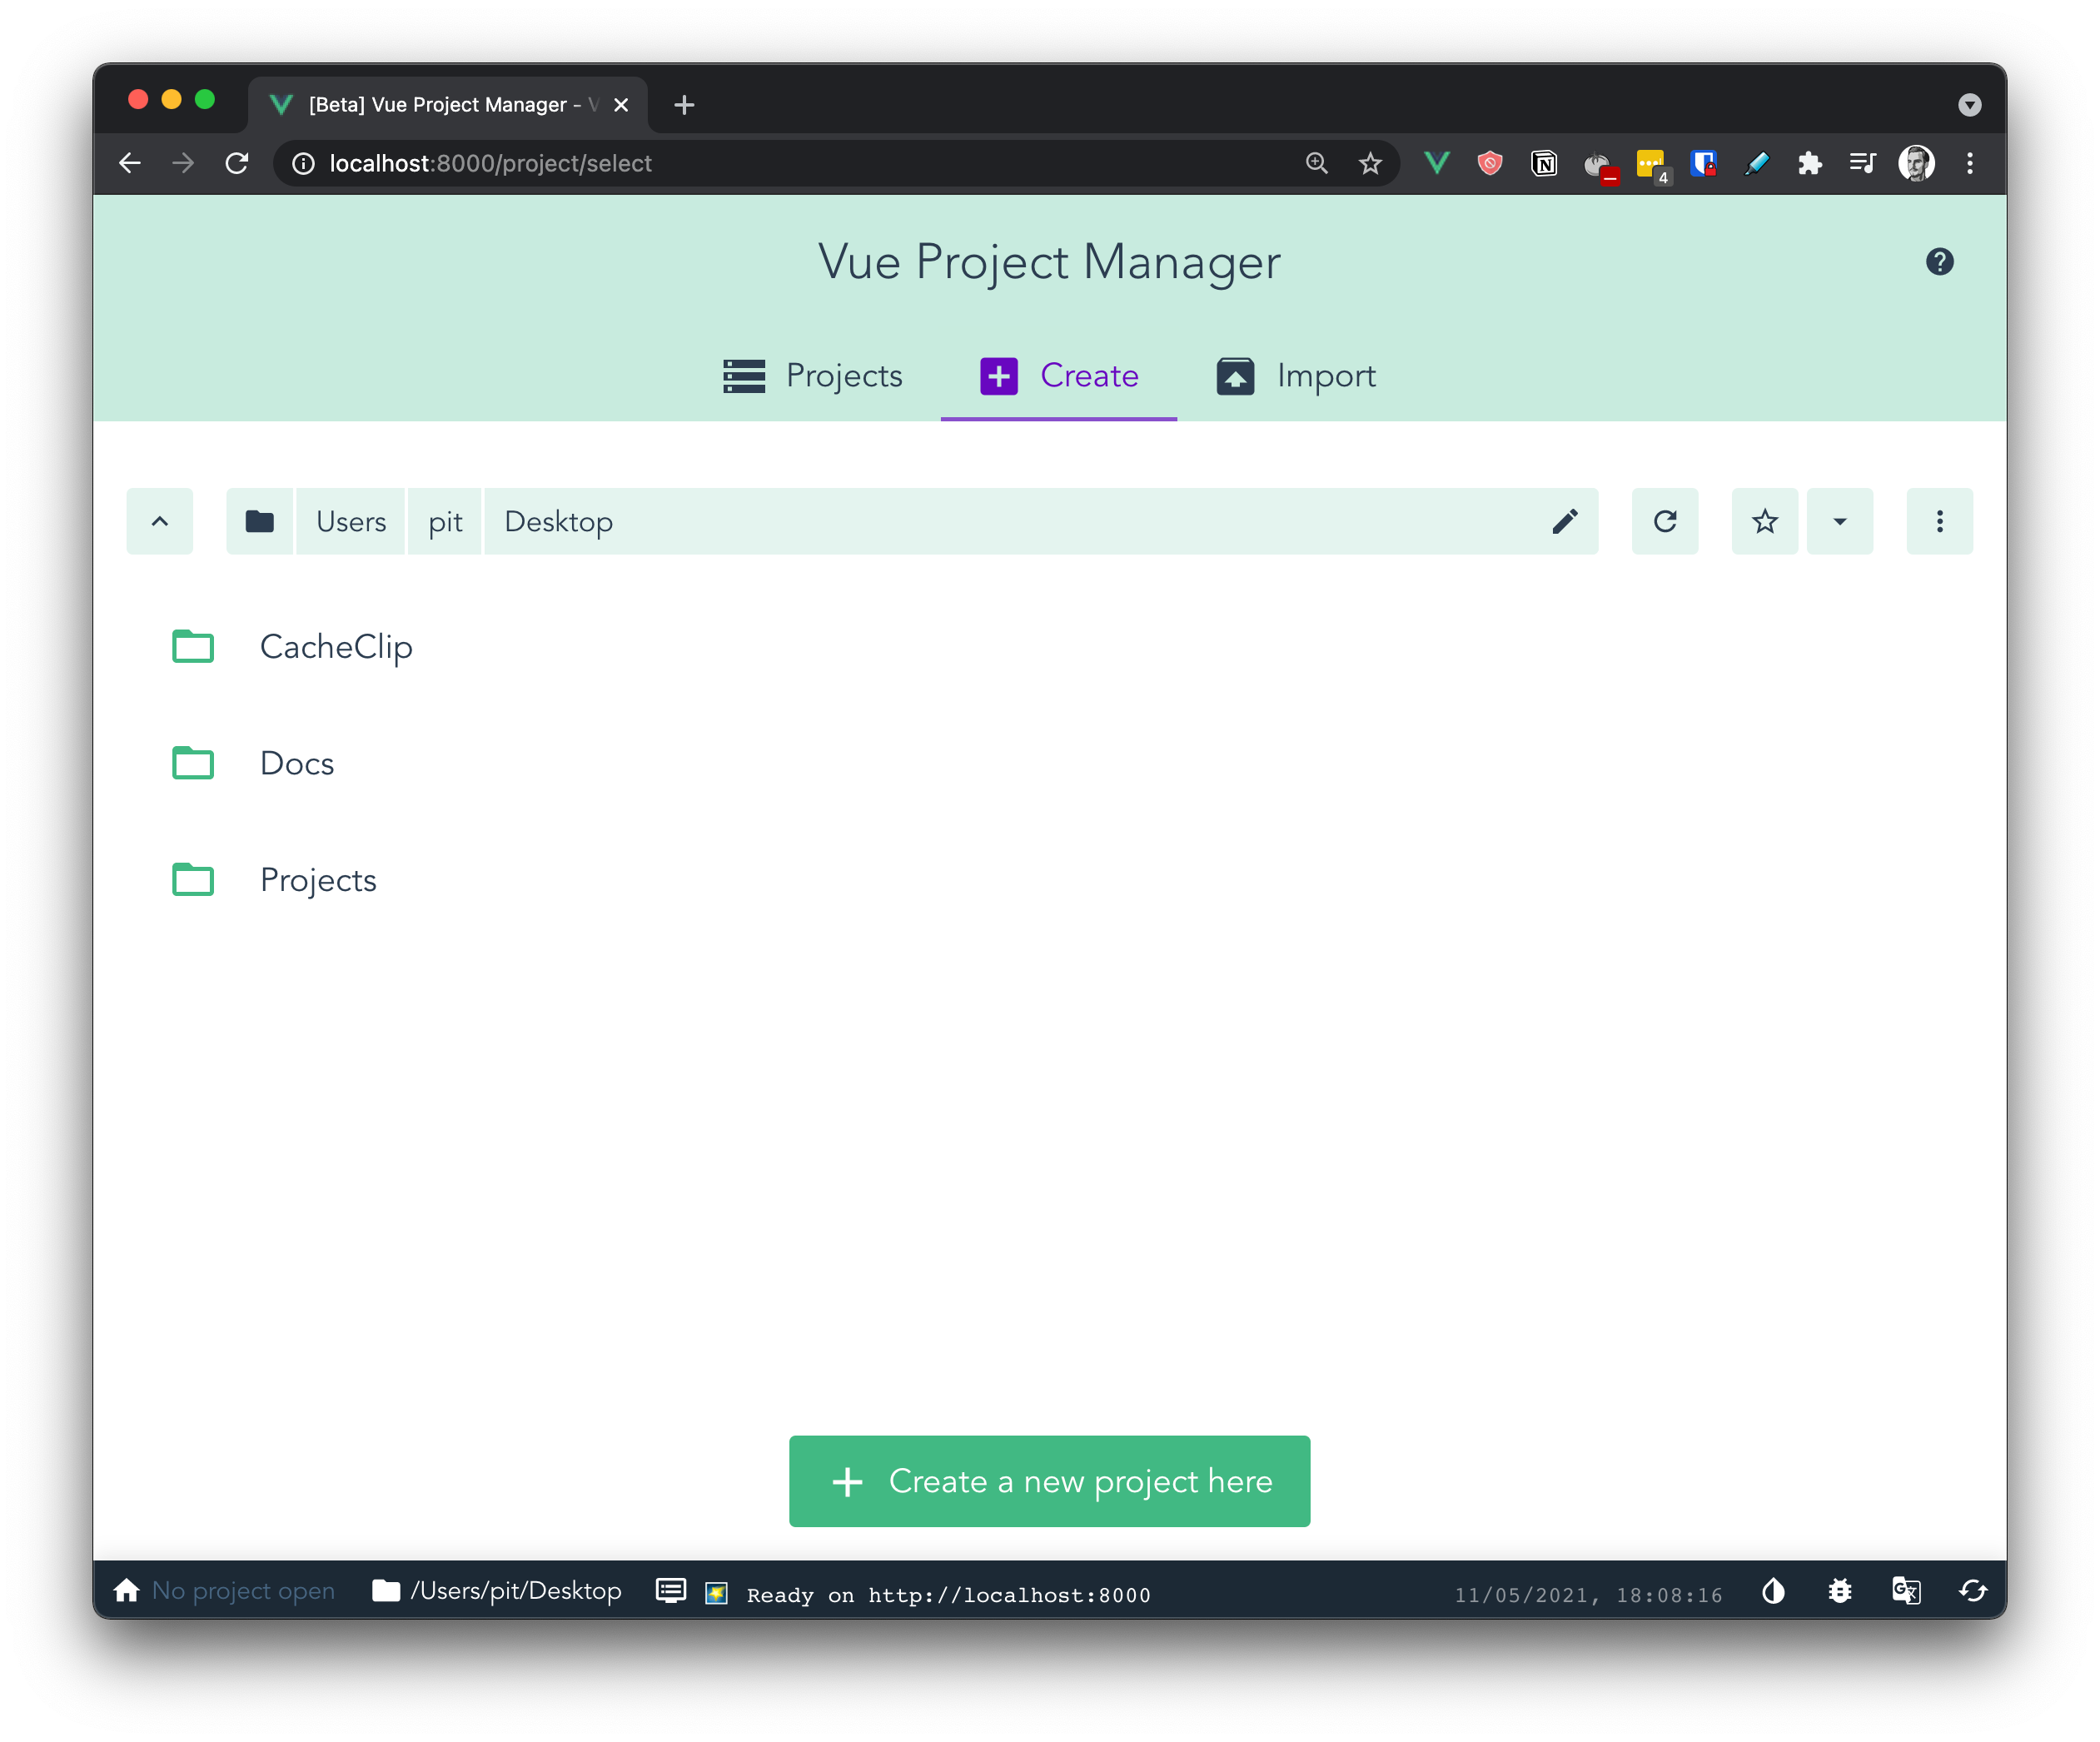Open Chrome tab search dropdown arrow

[1970, 105]
